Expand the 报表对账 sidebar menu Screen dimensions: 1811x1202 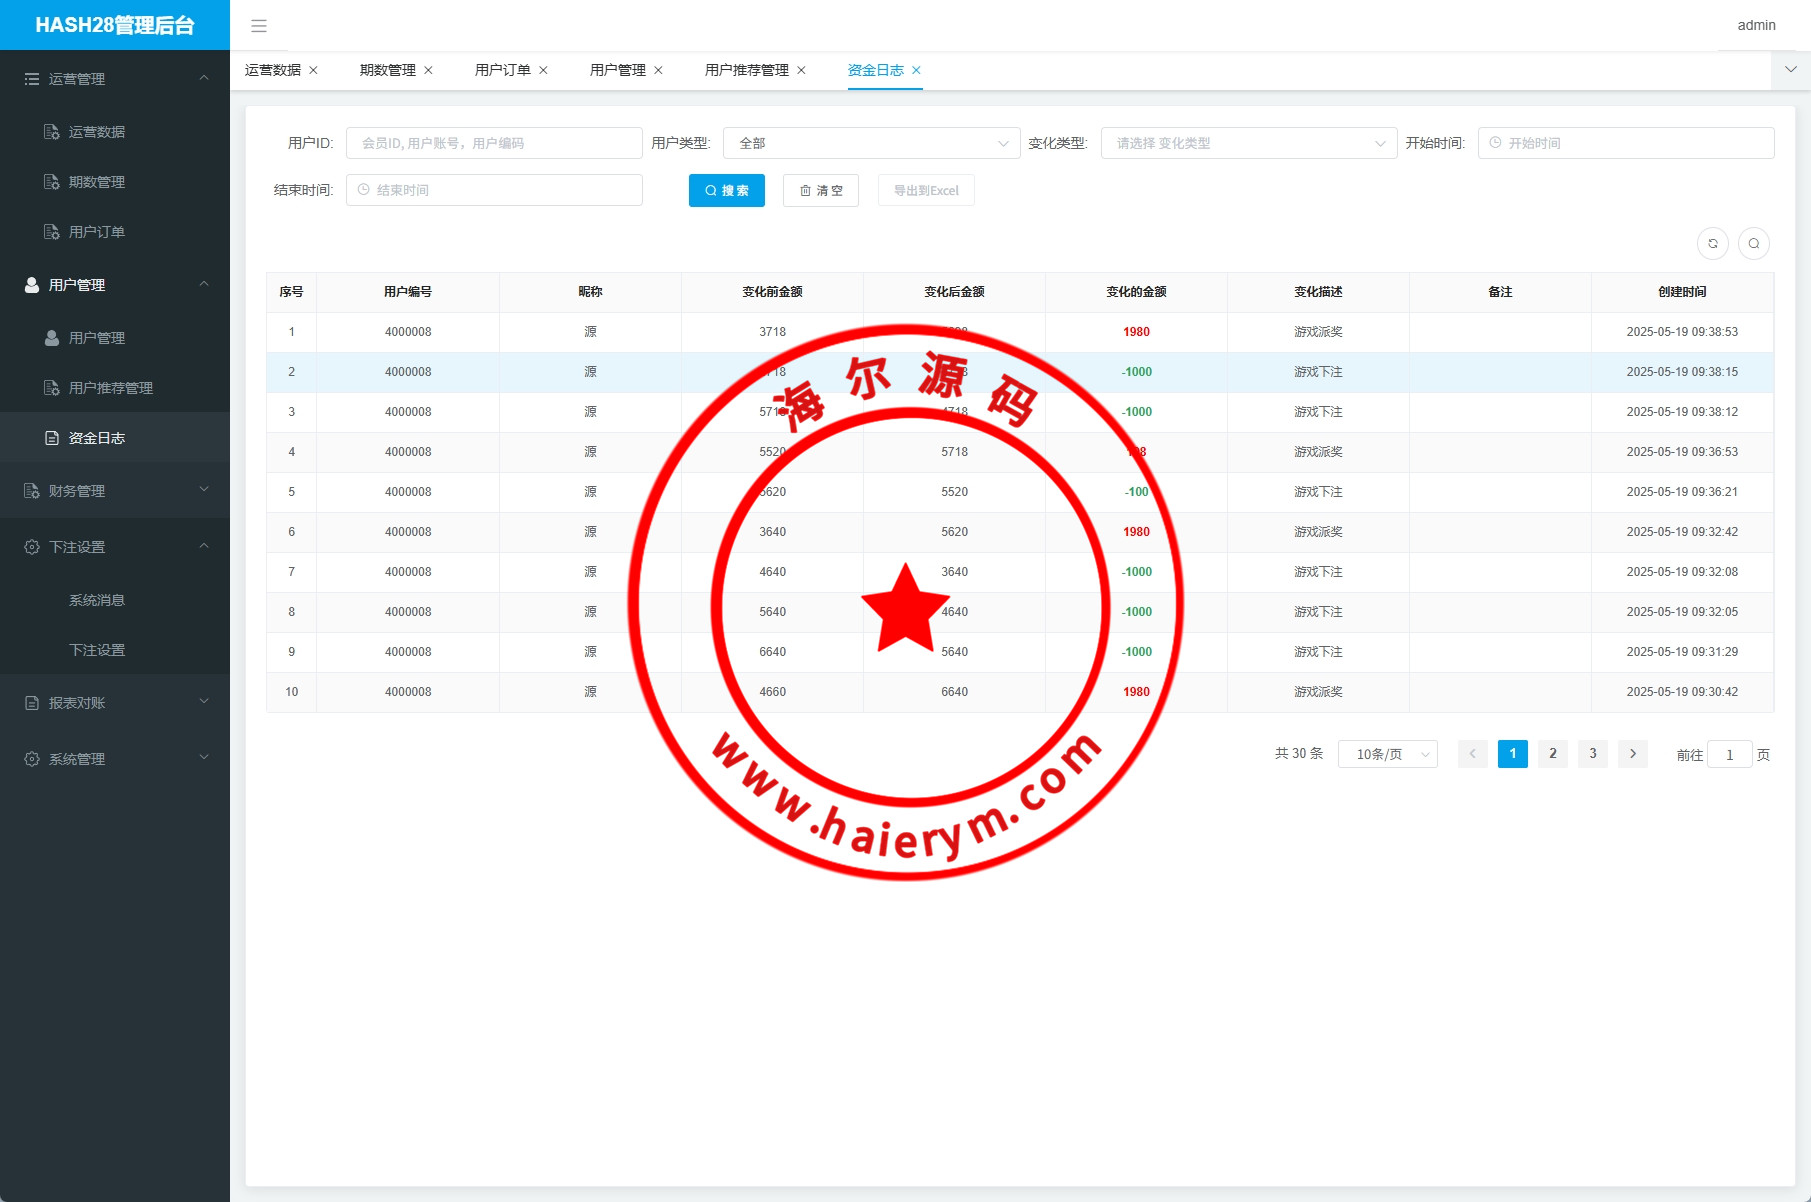click(x=115, y=703)
